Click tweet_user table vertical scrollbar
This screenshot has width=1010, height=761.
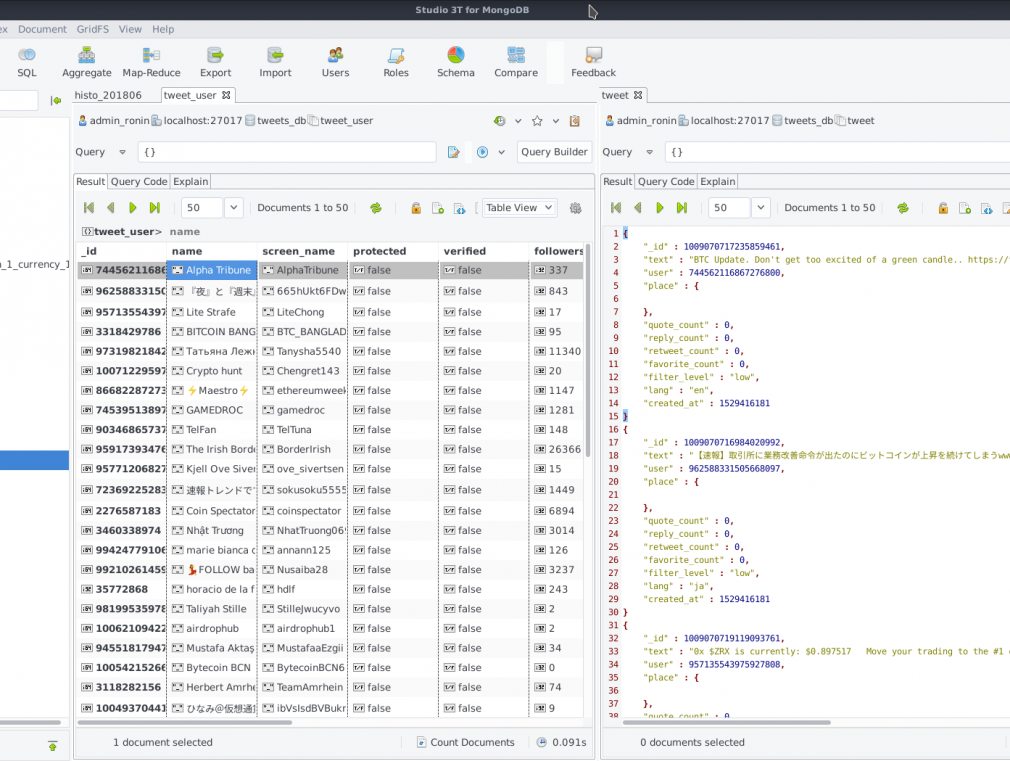tap(588, 351)
